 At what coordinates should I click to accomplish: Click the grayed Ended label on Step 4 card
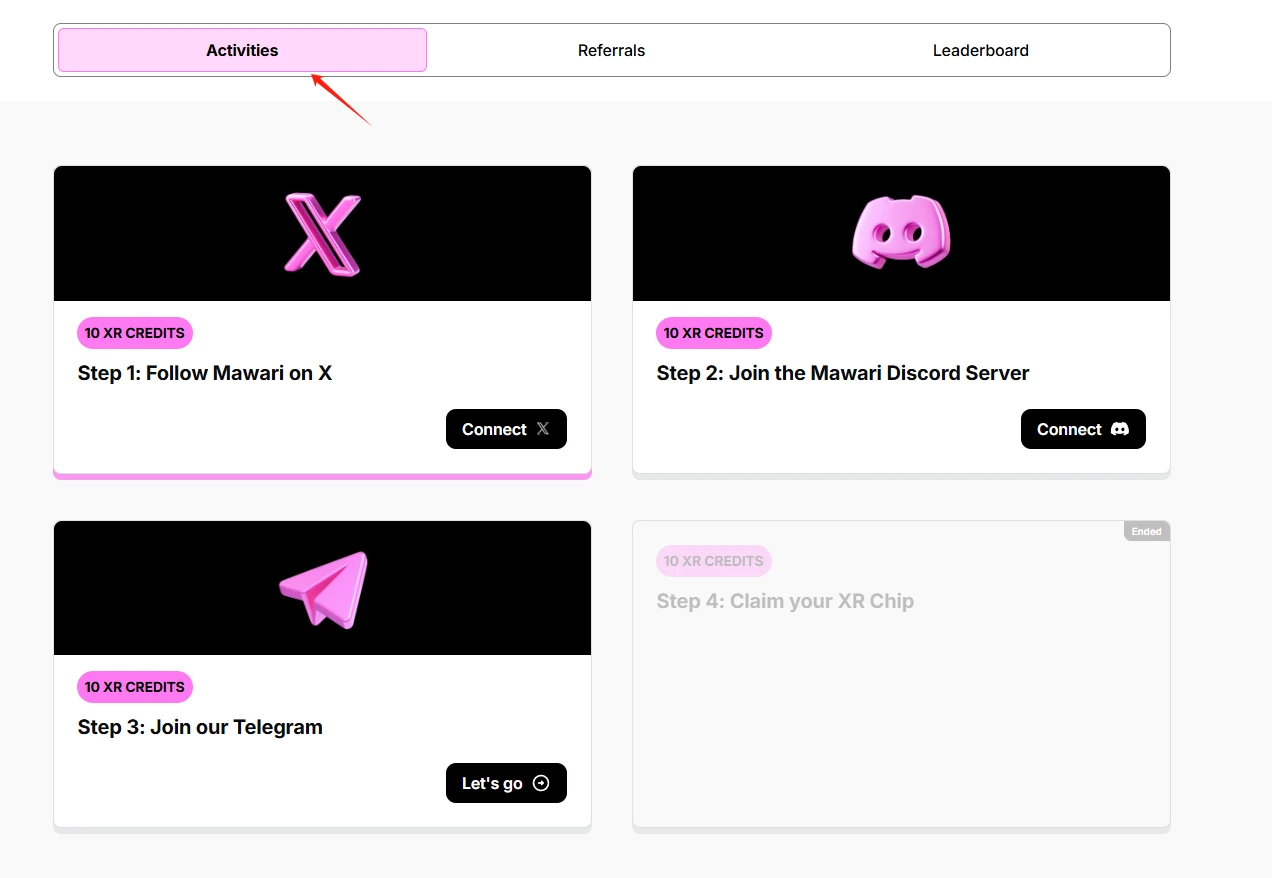[x=1146, y=531]
